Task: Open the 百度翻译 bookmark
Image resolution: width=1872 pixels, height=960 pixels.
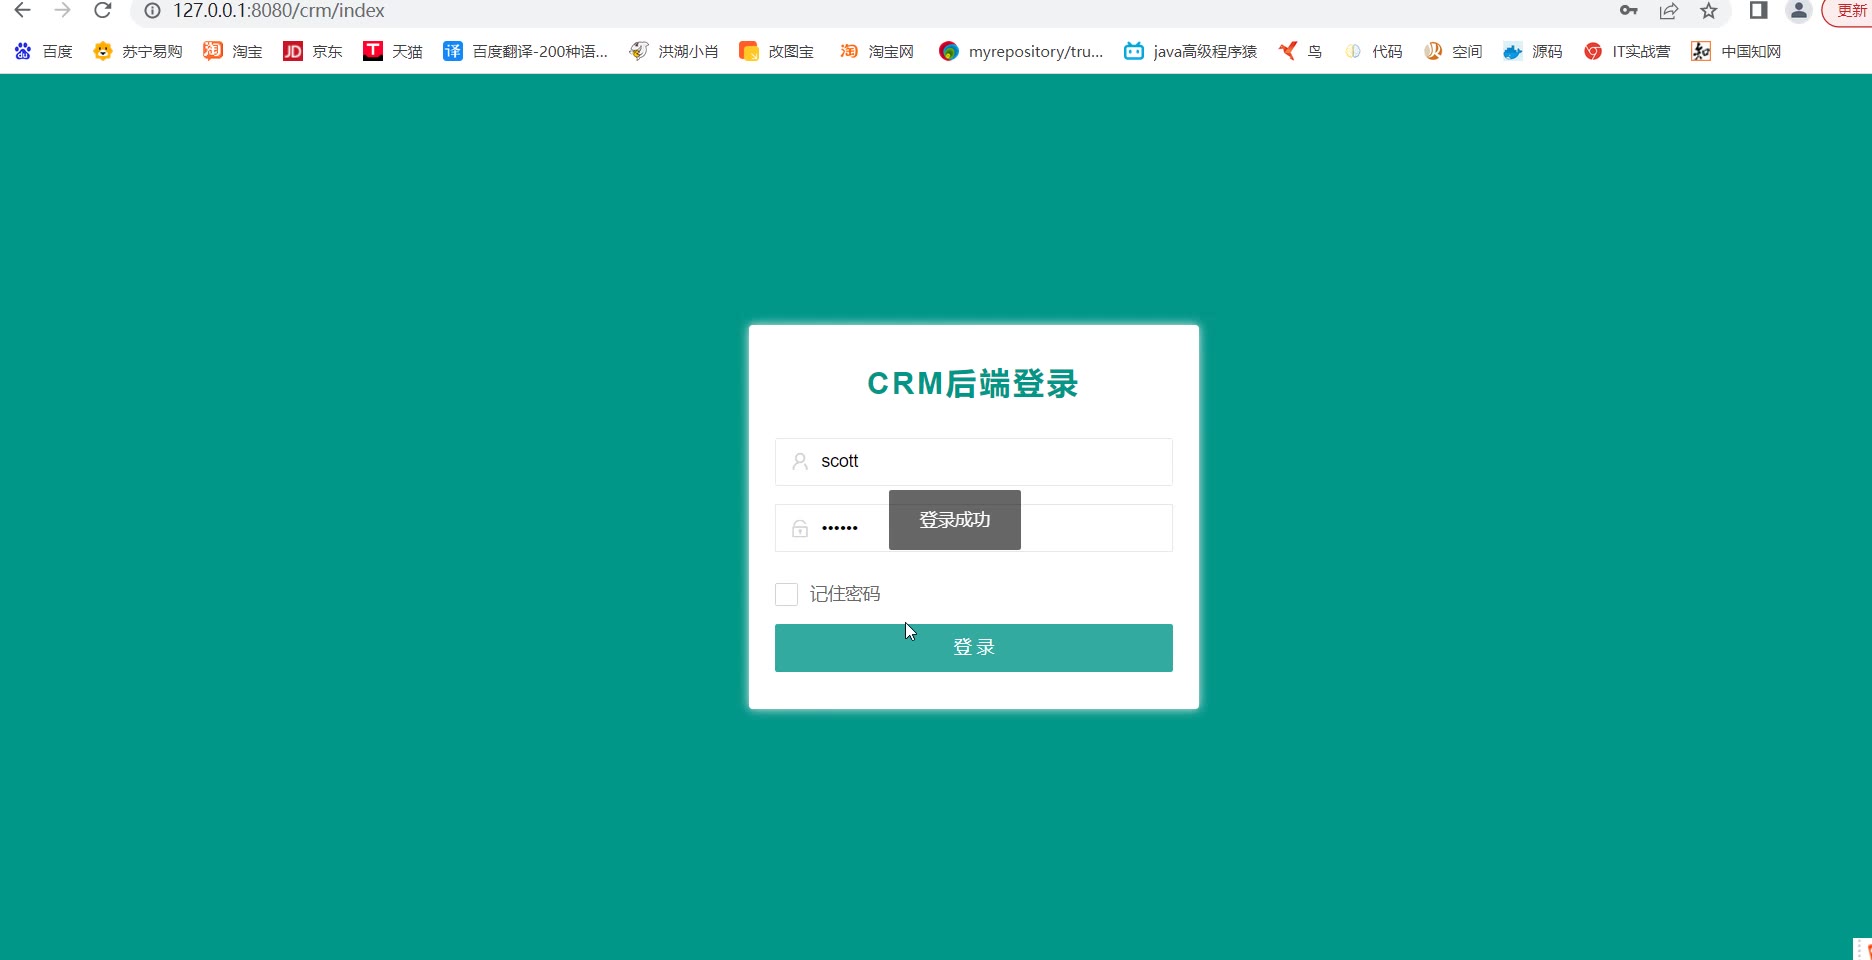Action: click(525, 51)
